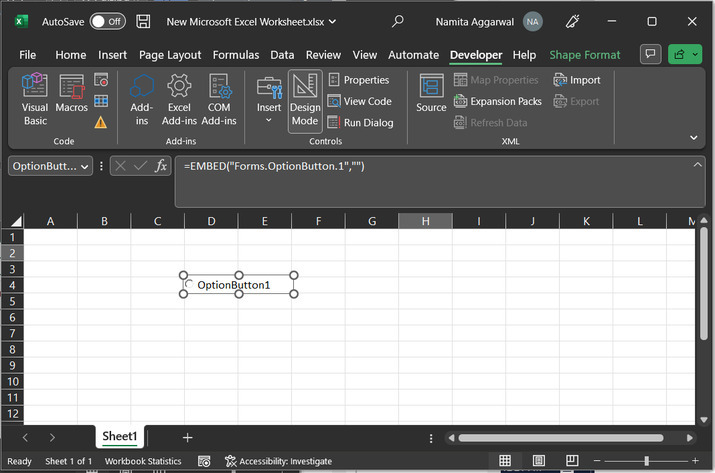
Task: Click Expansion Packs button
Action: 498,101
